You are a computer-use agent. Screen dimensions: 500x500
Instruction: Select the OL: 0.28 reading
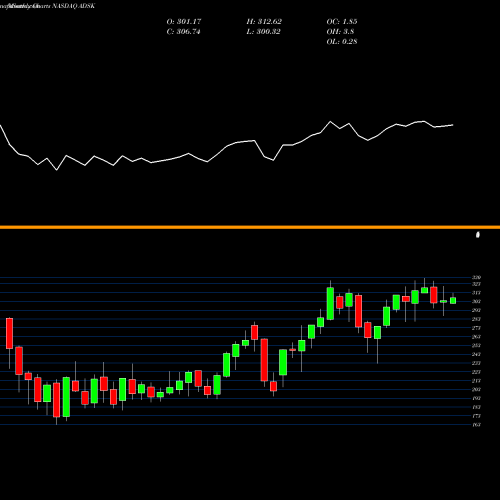click(342, 42)
